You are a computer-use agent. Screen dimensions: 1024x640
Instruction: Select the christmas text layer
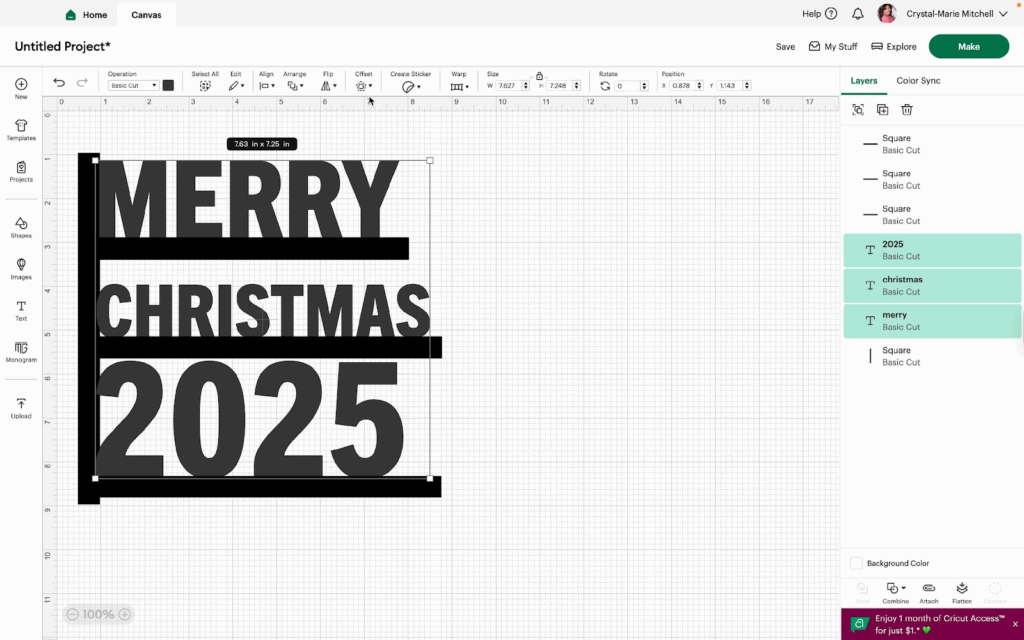point(932,285)
